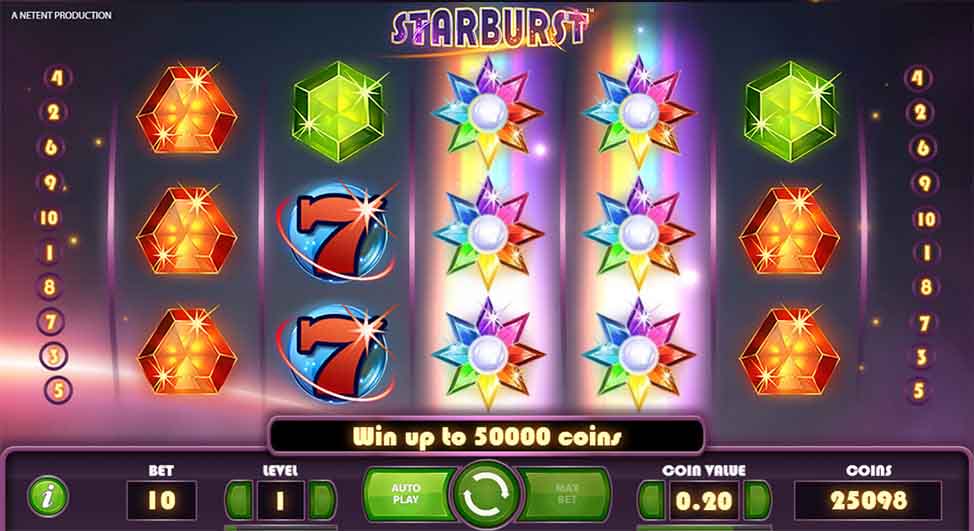Click the middle red seven symbol
This screenshot has width=974, height=531.
tap(337, 231)
